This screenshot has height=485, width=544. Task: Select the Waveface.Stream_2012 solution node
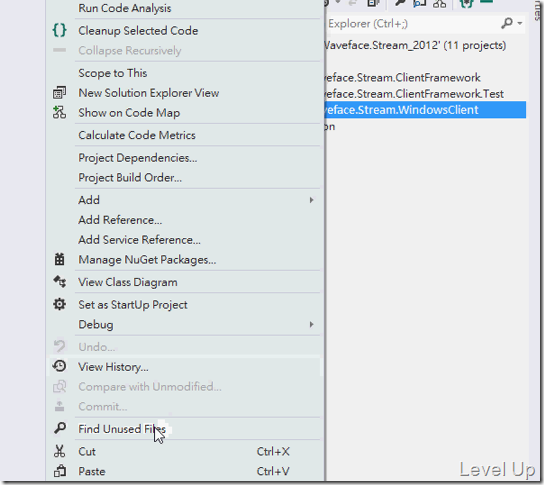[415, 45]
